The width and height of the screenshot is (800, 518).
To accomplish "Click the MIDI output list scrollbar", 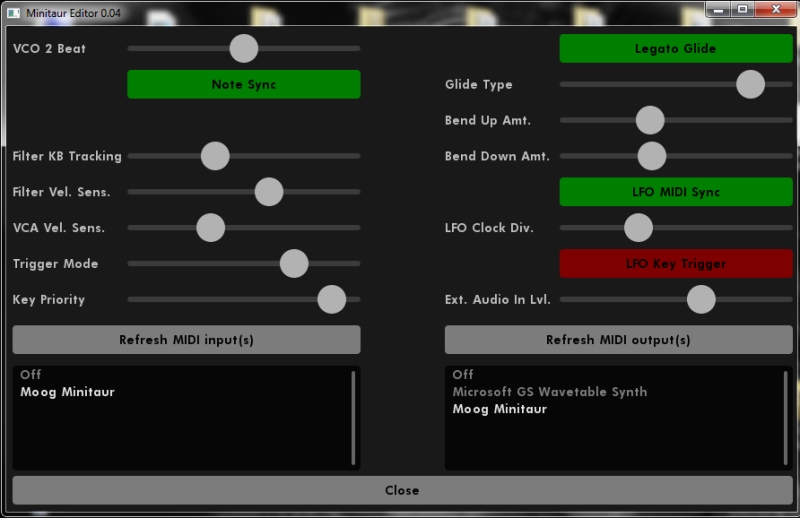I will tap(785, 418).
